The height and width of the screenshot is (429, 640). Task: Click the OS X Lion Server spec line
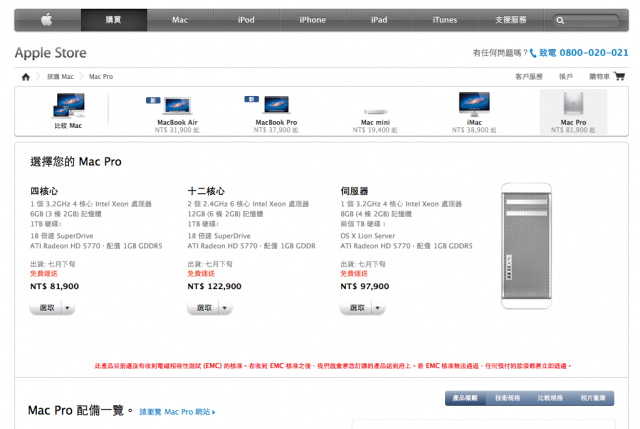tap(367, 236)
